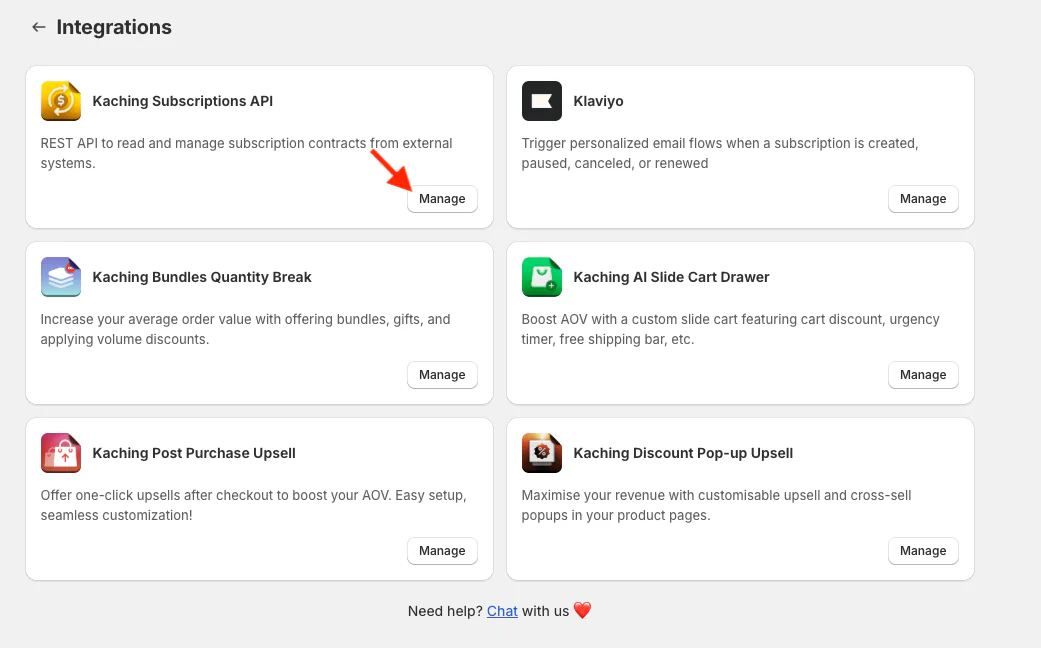Click the Kaching Subscriptions API app icon
Screen dimensions: 1041x648
coord(60,101)
